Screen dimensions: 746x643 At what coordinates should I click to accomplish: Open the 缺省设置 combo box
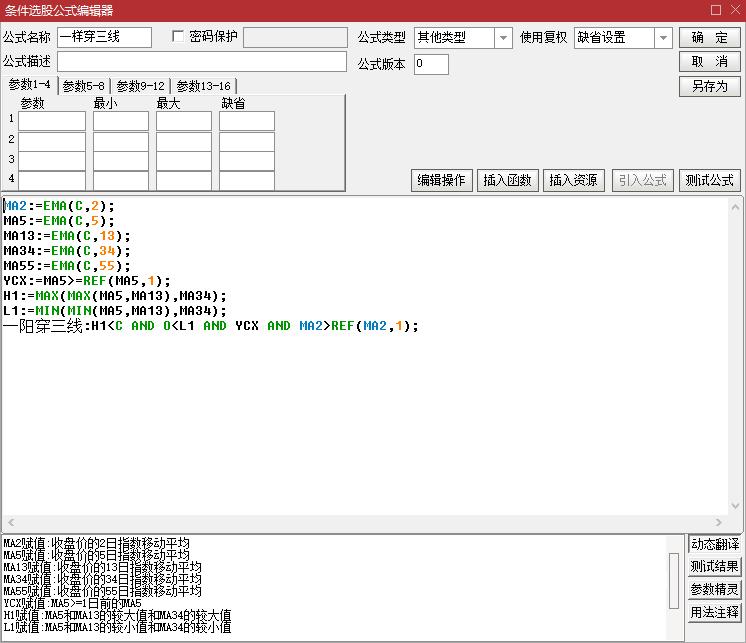point(623,38)
